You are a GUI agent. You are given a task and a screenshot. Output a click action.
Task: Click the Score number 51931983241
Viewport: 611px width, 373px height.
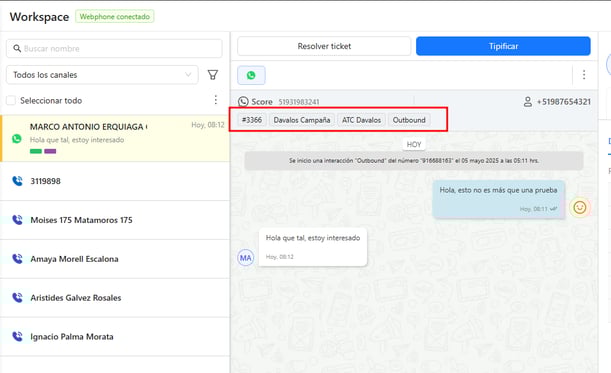click(x=298, y=102)
